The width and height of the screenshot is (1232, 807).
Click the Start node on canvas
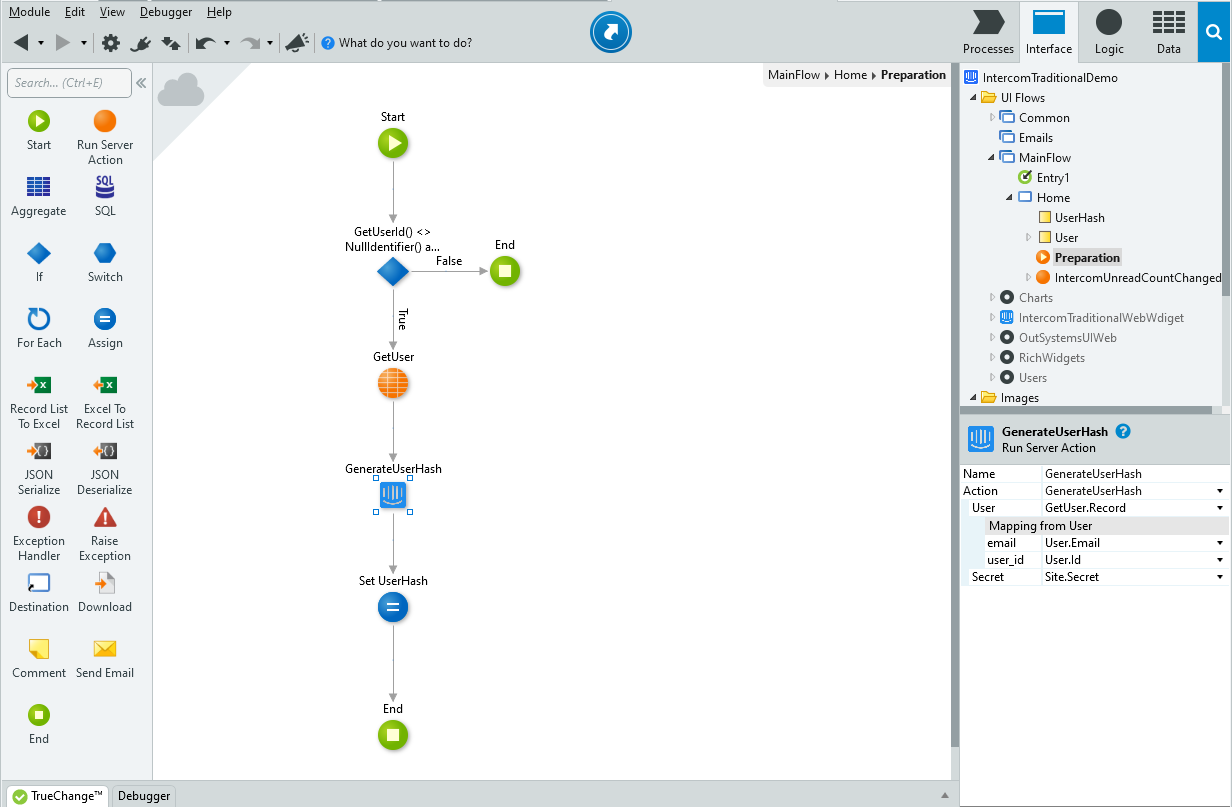(x=393, y=144)
